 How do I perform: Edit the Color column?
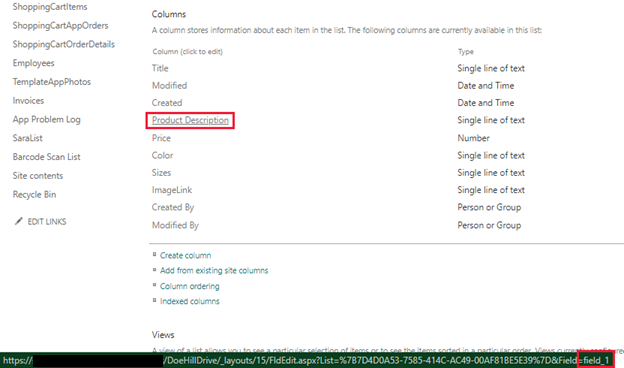162,155
